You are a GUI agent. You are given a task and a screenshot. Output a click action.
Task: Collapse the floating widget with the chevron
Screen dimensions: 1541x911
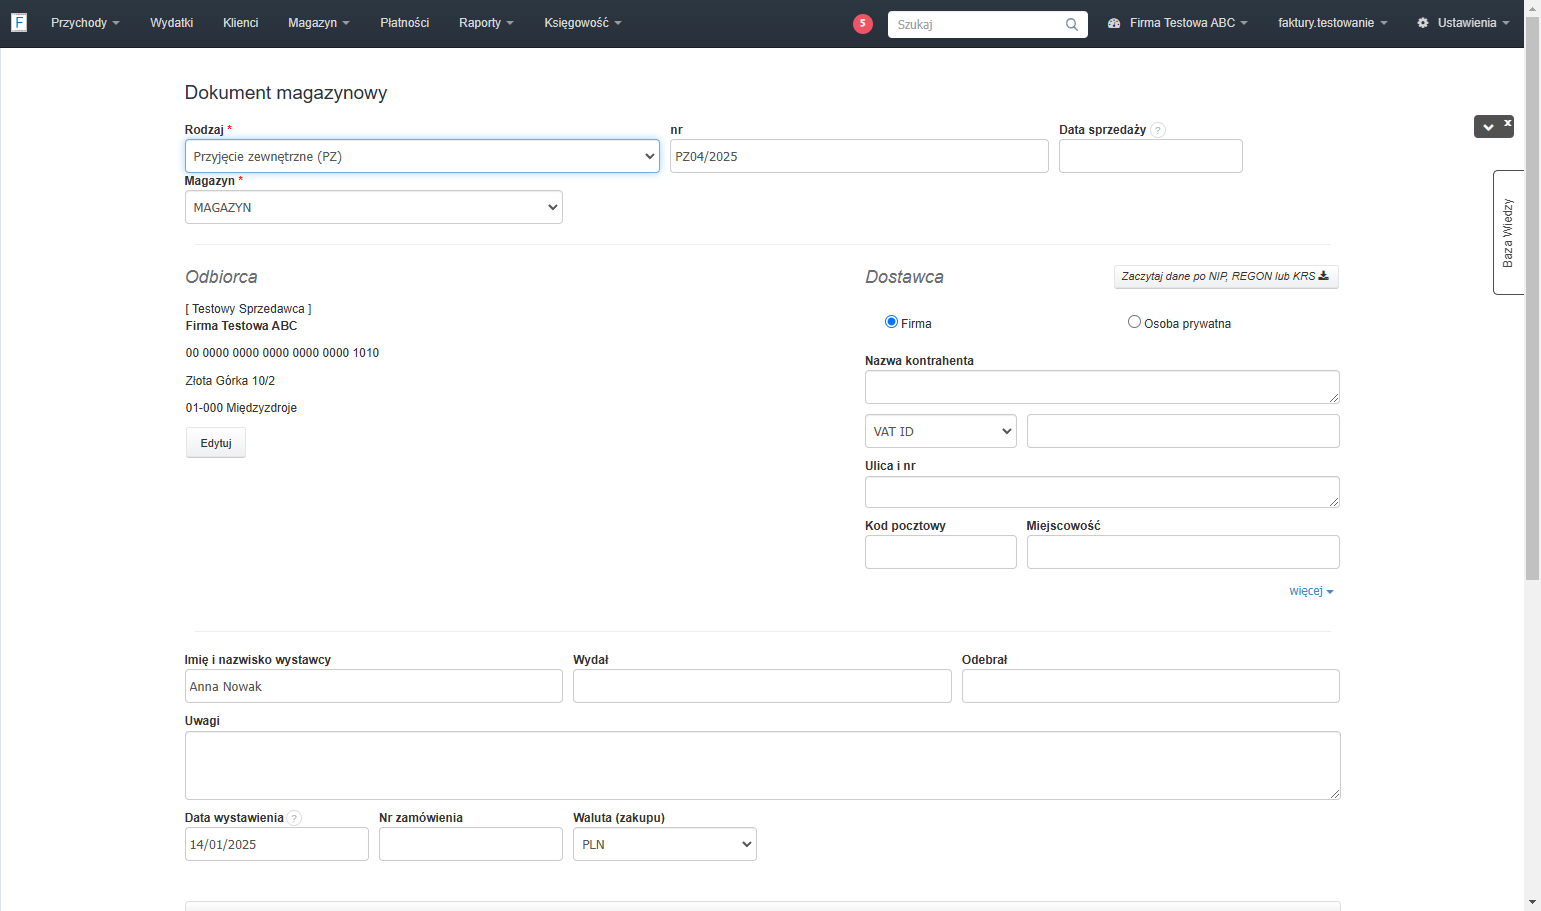tap(1488, 127)
